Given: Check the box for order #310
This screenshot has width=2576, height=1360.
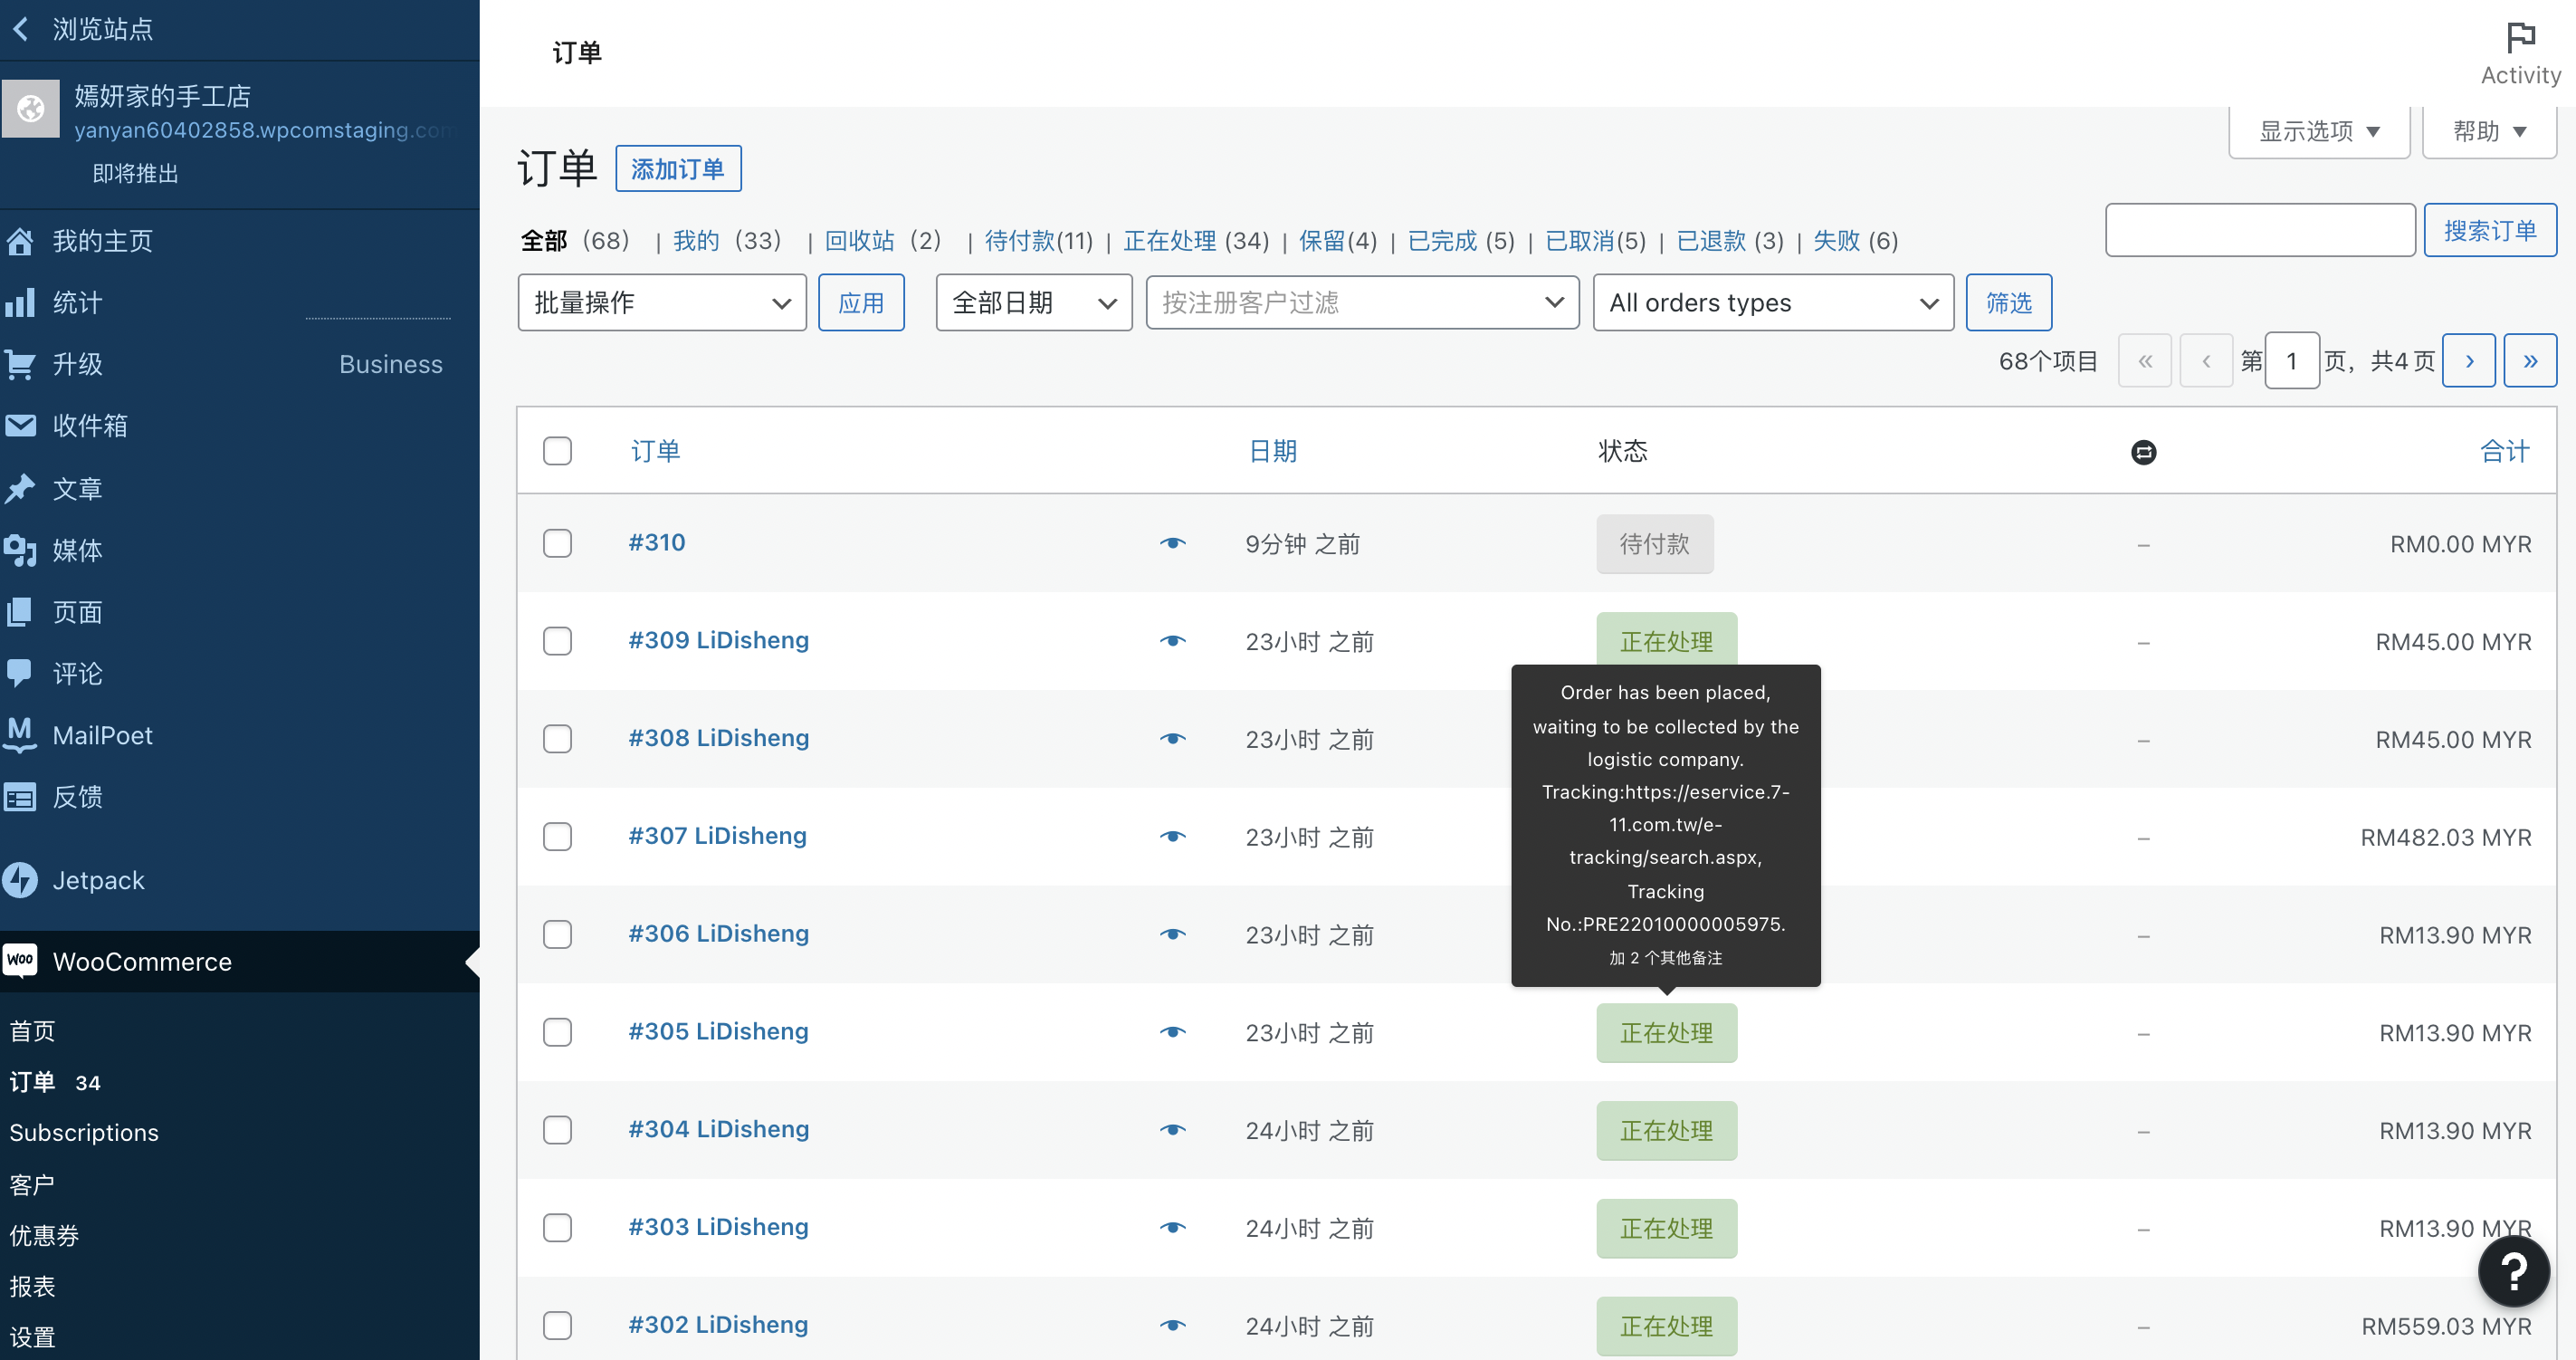Looking at the screenshot, I should pyautogui.click(x=557, y=543).
